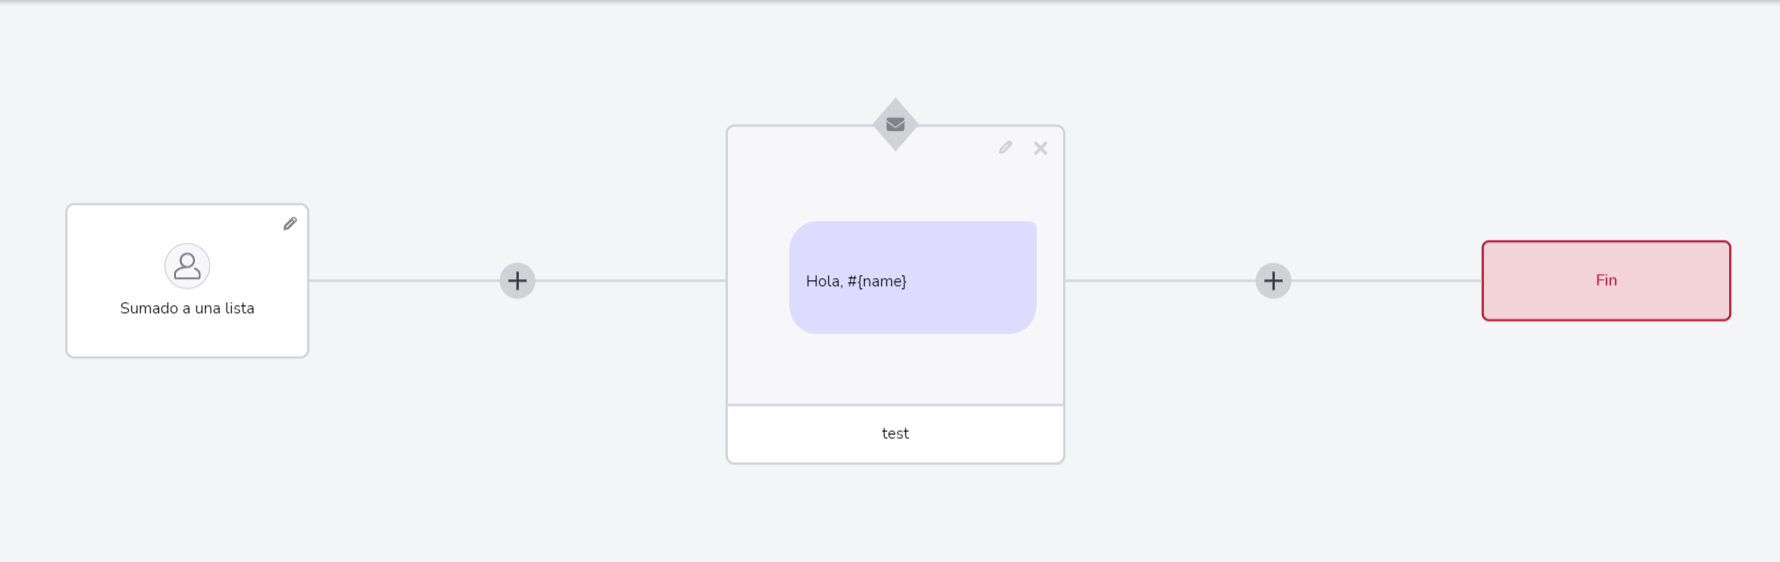Click the 'test' label footer of email node
Image resolution: width=1780 pixels, height=562 pixels.
895,434
